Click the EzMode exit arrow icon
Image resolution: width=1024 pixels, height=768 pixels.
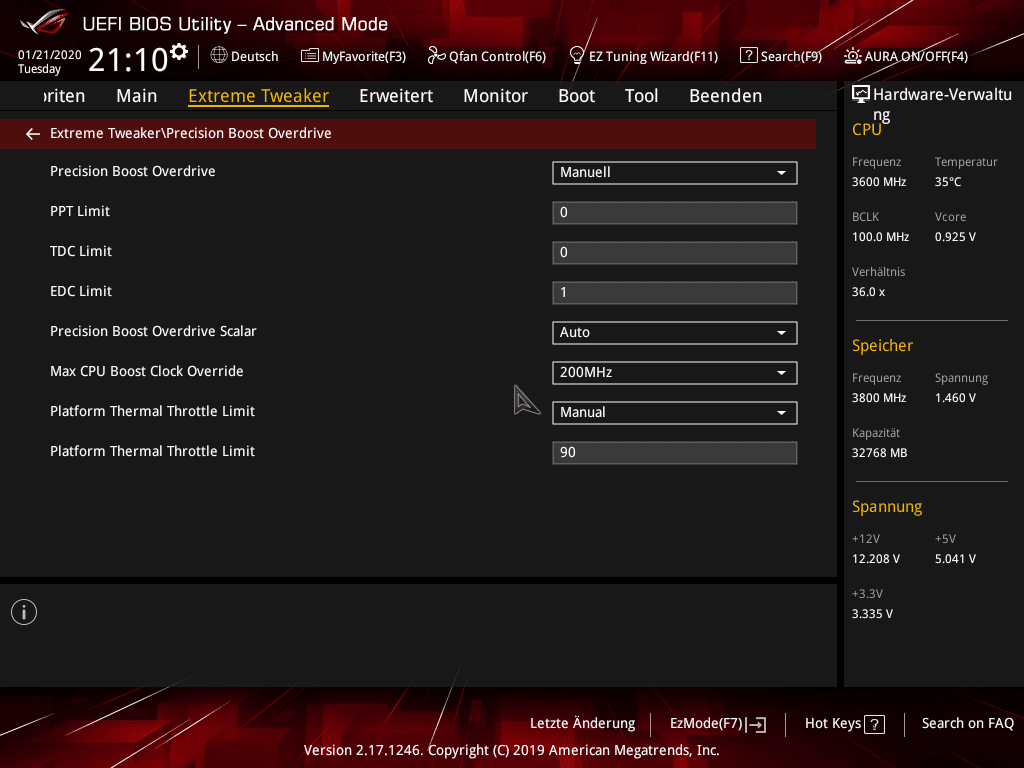pos(756,724)
